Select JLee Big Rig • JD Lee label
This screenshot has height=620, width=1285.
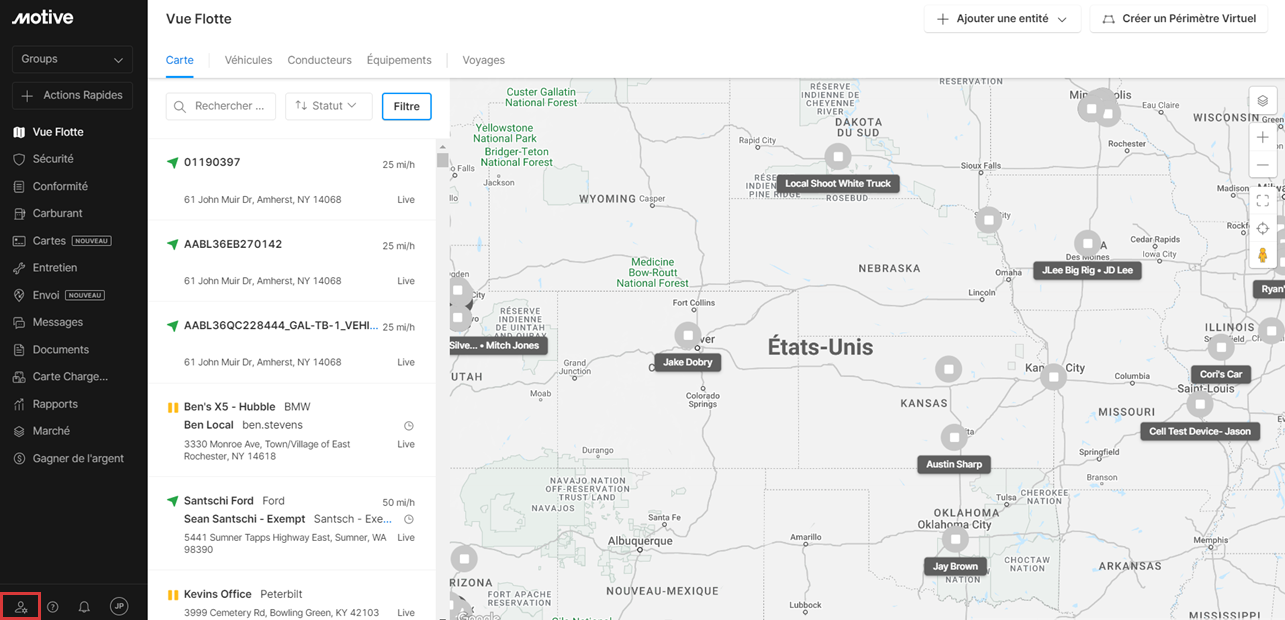point(1087,271)
